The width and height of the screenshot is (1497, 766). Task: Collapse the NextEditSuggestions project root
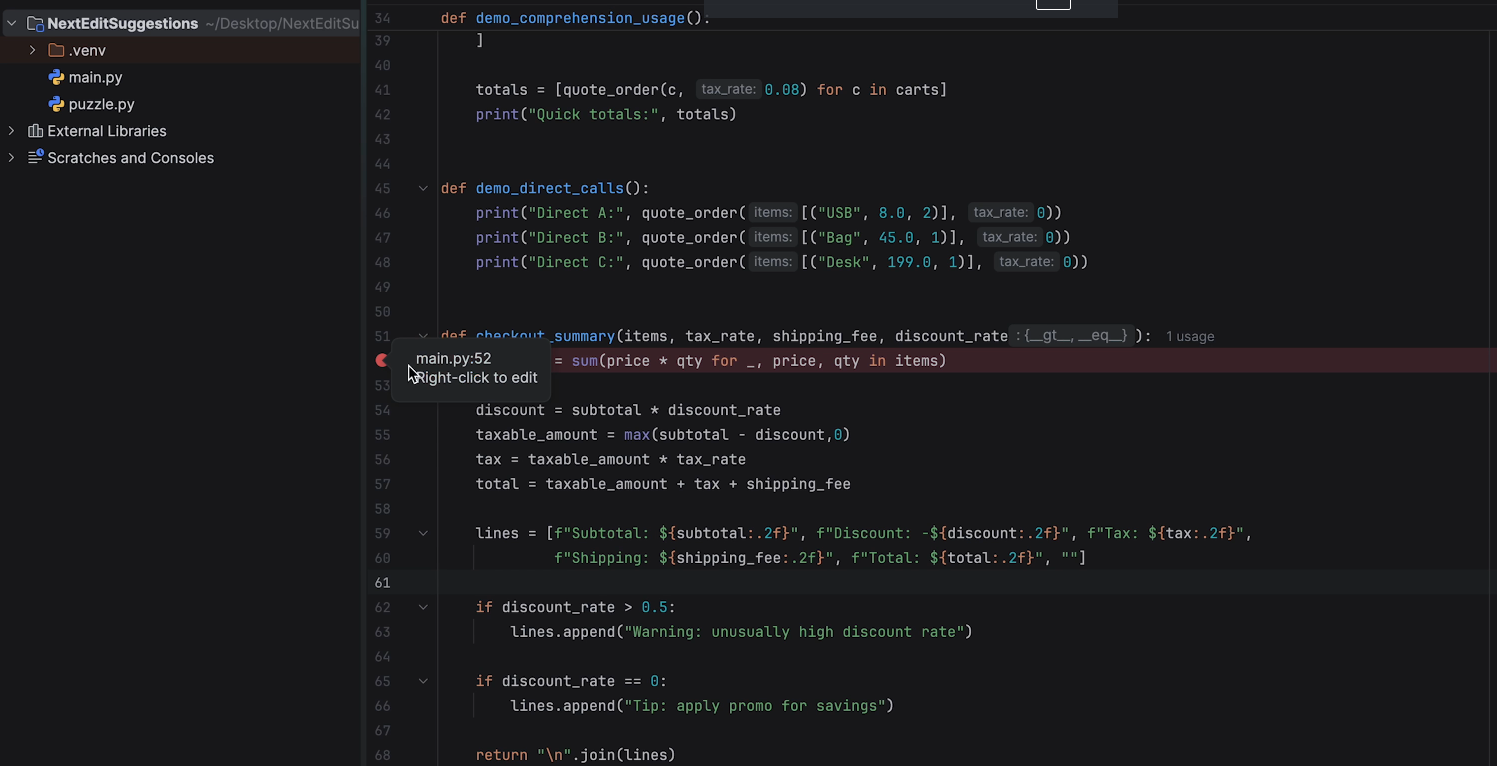tap(12, 23)
